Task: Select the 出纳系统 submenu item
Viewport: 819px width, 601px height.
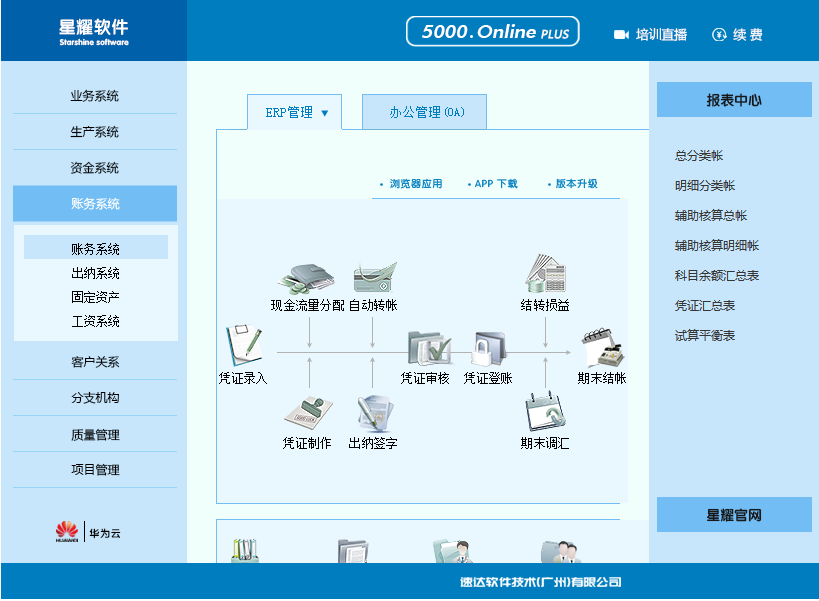Action: (x=96, y=273)
